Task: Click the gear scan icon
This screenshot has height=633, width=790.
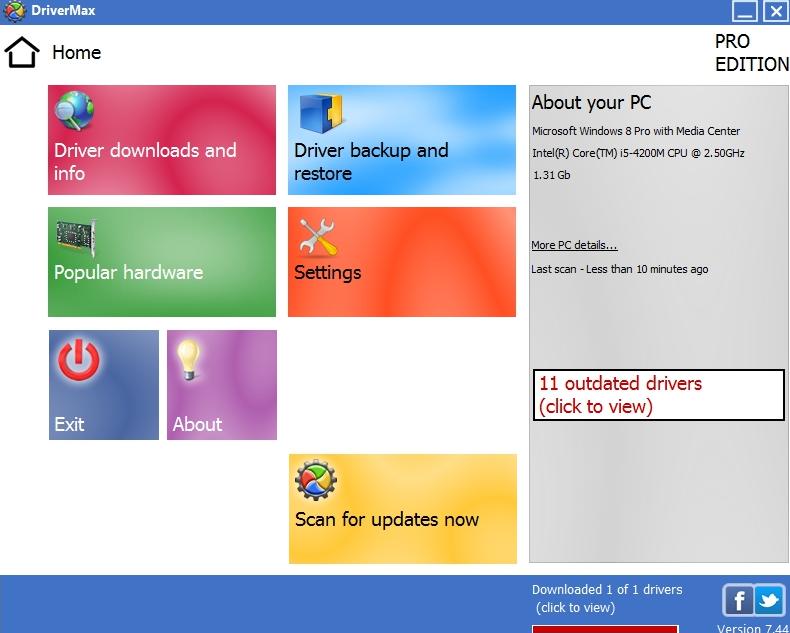Action: [316, 480]
